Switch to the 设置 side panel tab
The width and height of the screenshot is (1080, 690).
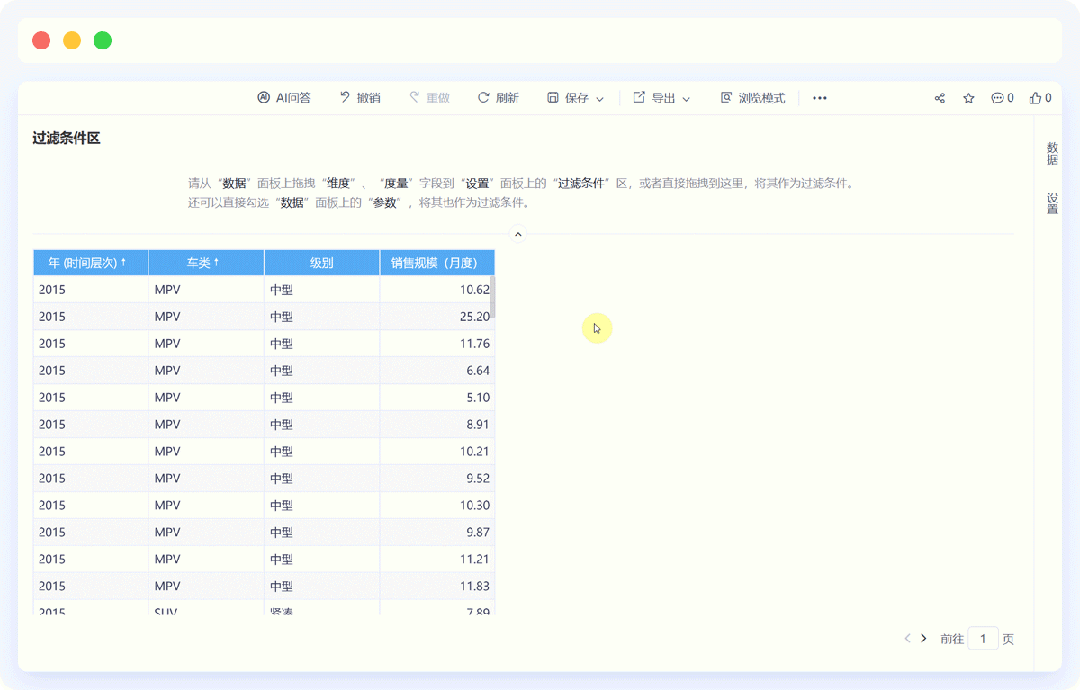click(x=1052, y=203)
